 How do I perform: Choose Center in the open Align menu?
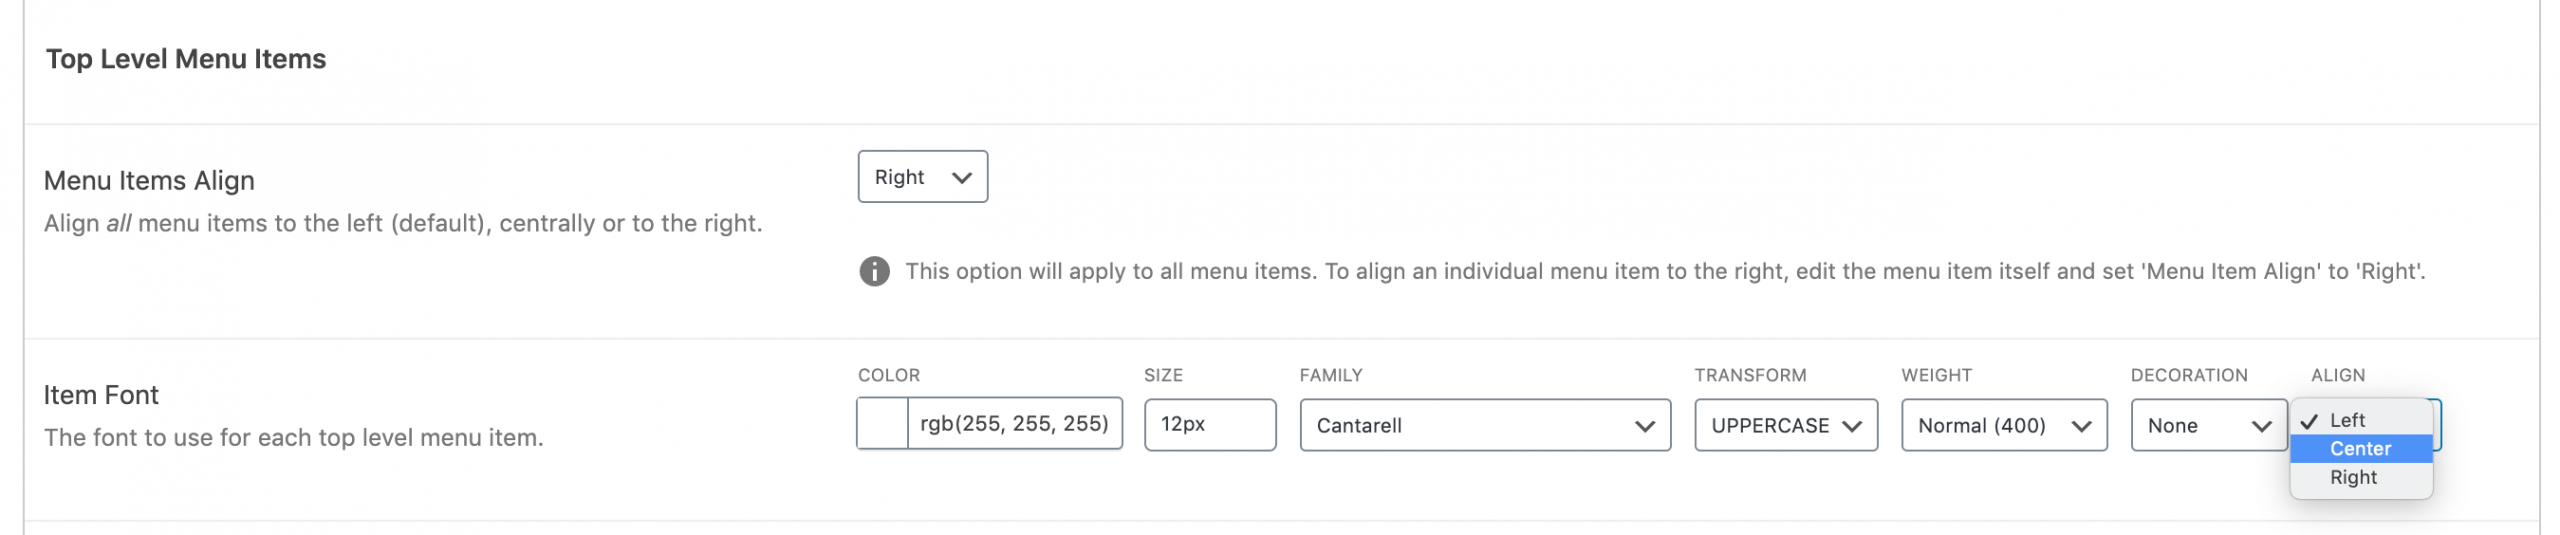(x=2360, y=449)
